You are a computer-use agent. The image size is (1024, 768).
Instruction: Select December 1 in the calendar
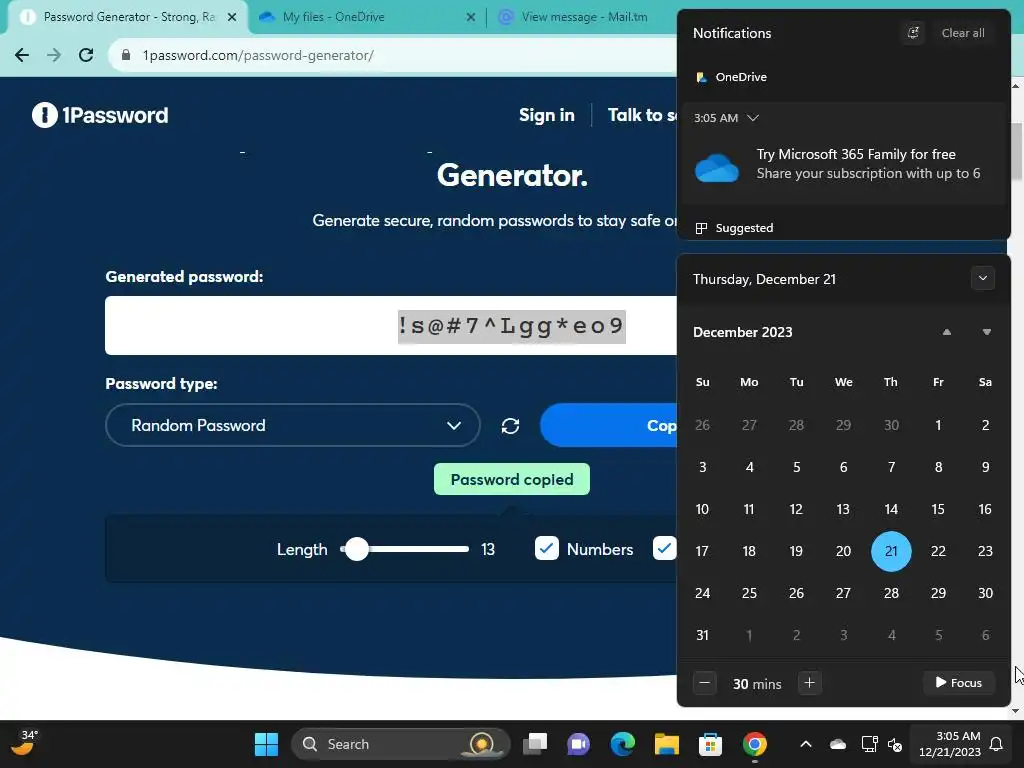click(938, 425)
